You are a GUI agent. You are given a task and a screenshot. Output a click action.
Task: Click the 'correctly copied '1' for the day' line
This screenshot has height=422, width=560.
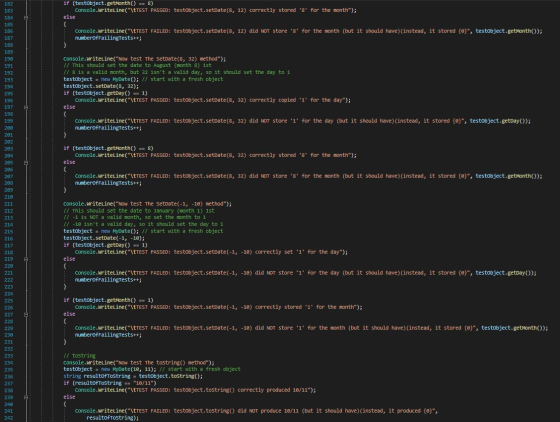212,100
